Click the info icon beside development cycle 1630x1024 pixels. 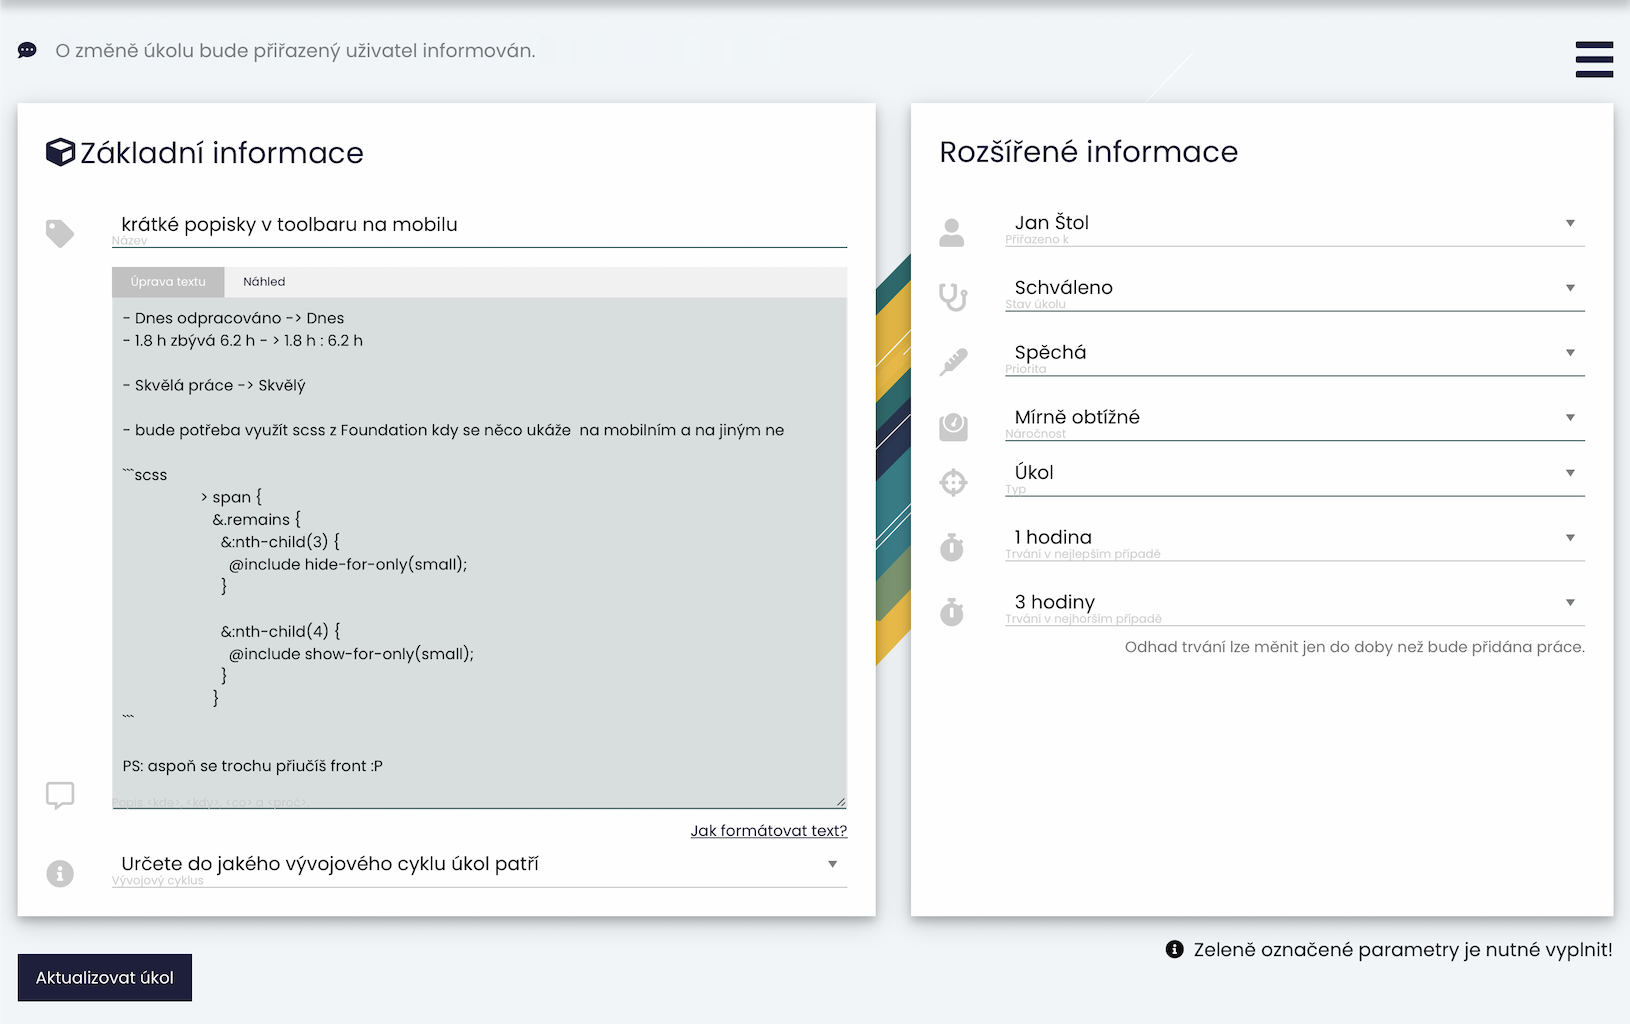tap(60, 874)
